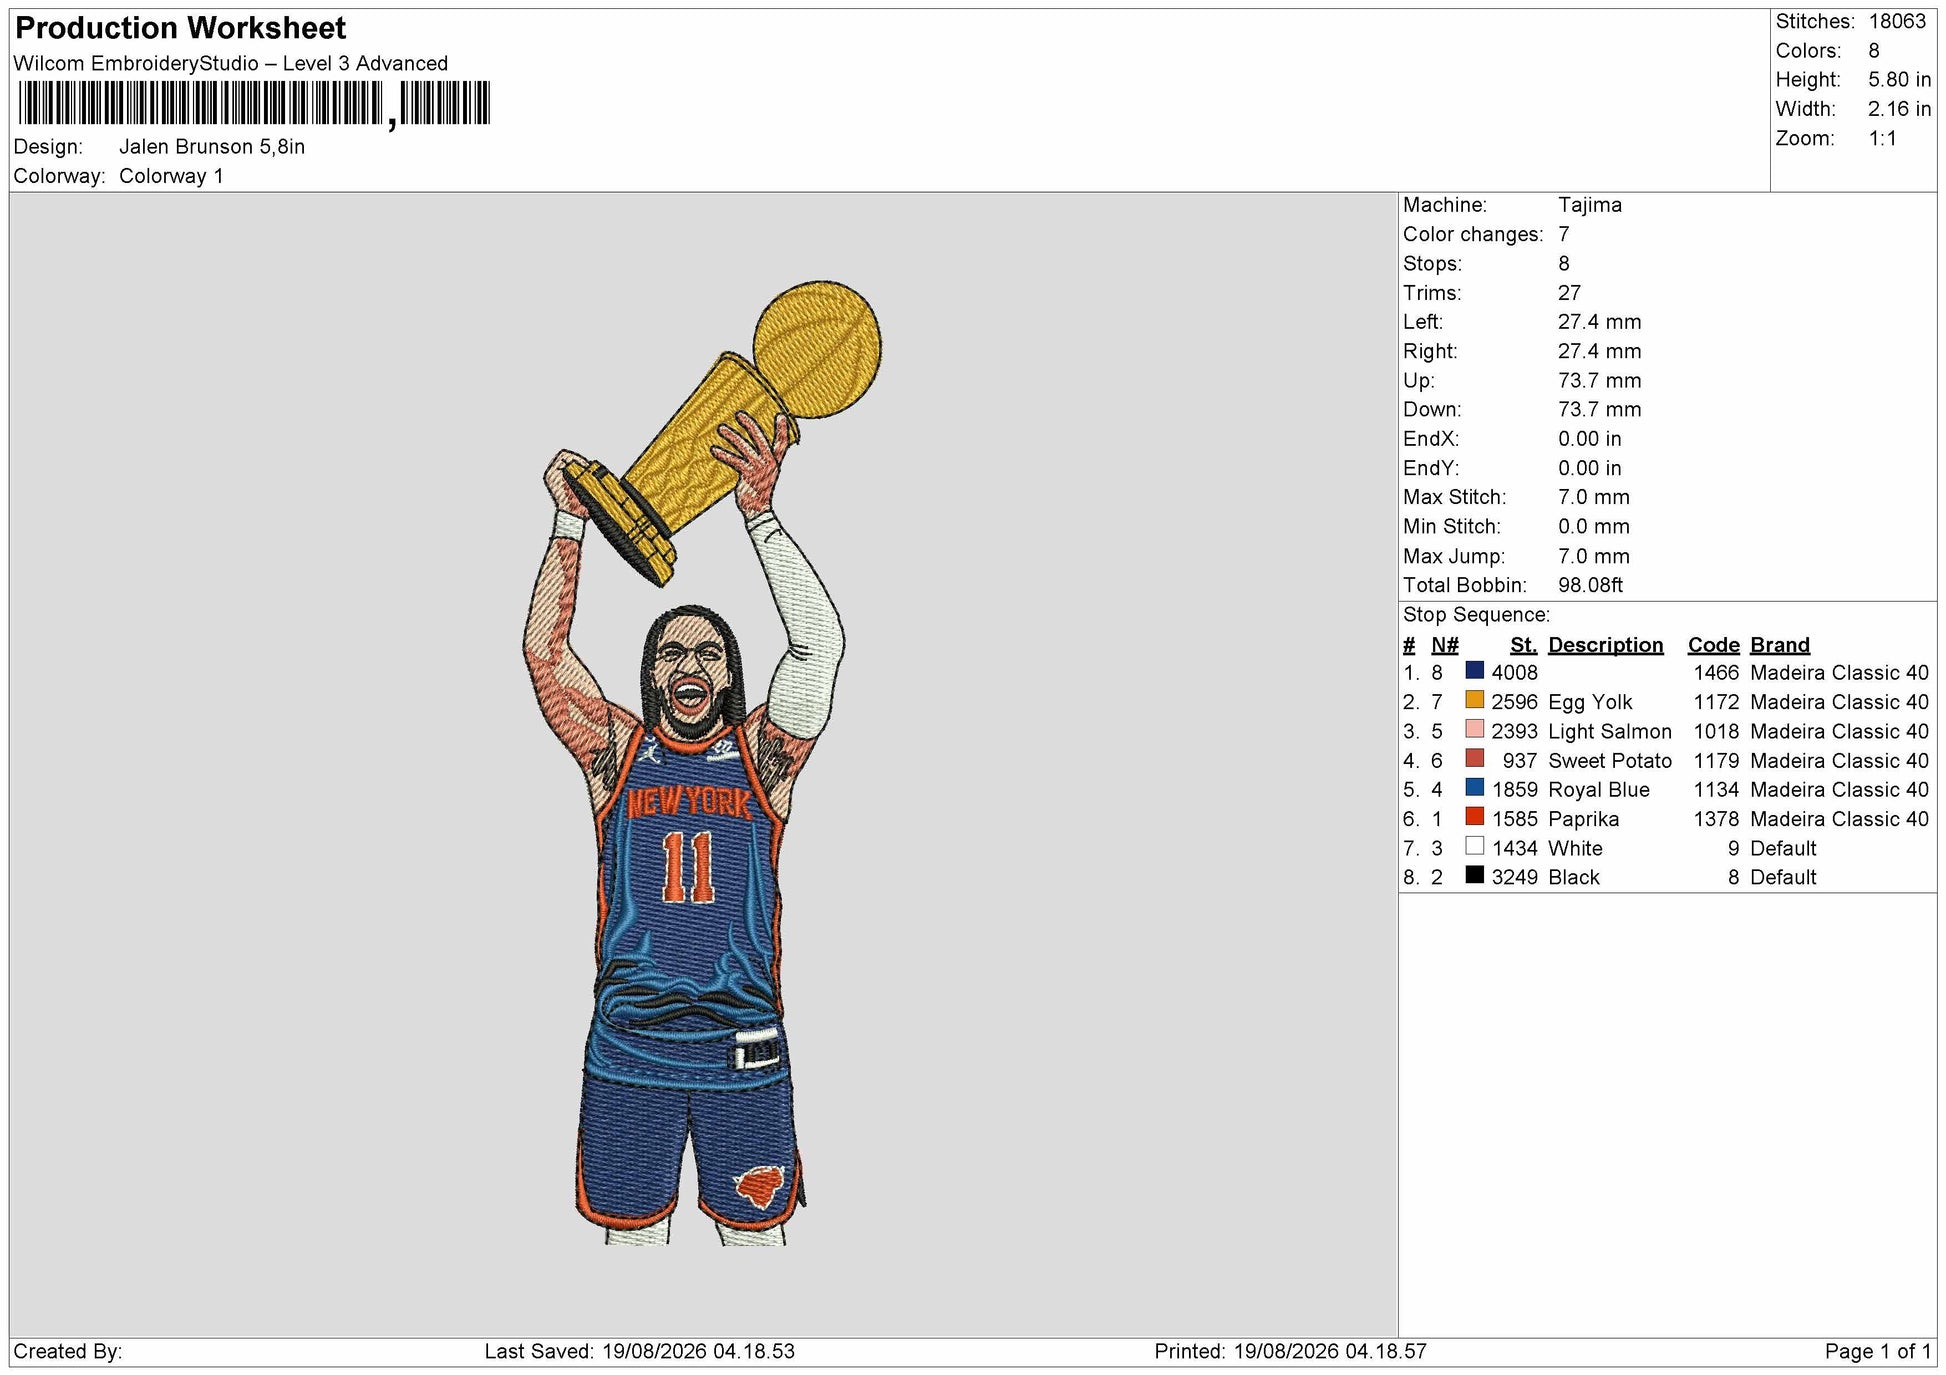The height and width of the screenshot is (1375, 1946).
Task: Click the stitch count "1859"
Action: pos(1515,790)
